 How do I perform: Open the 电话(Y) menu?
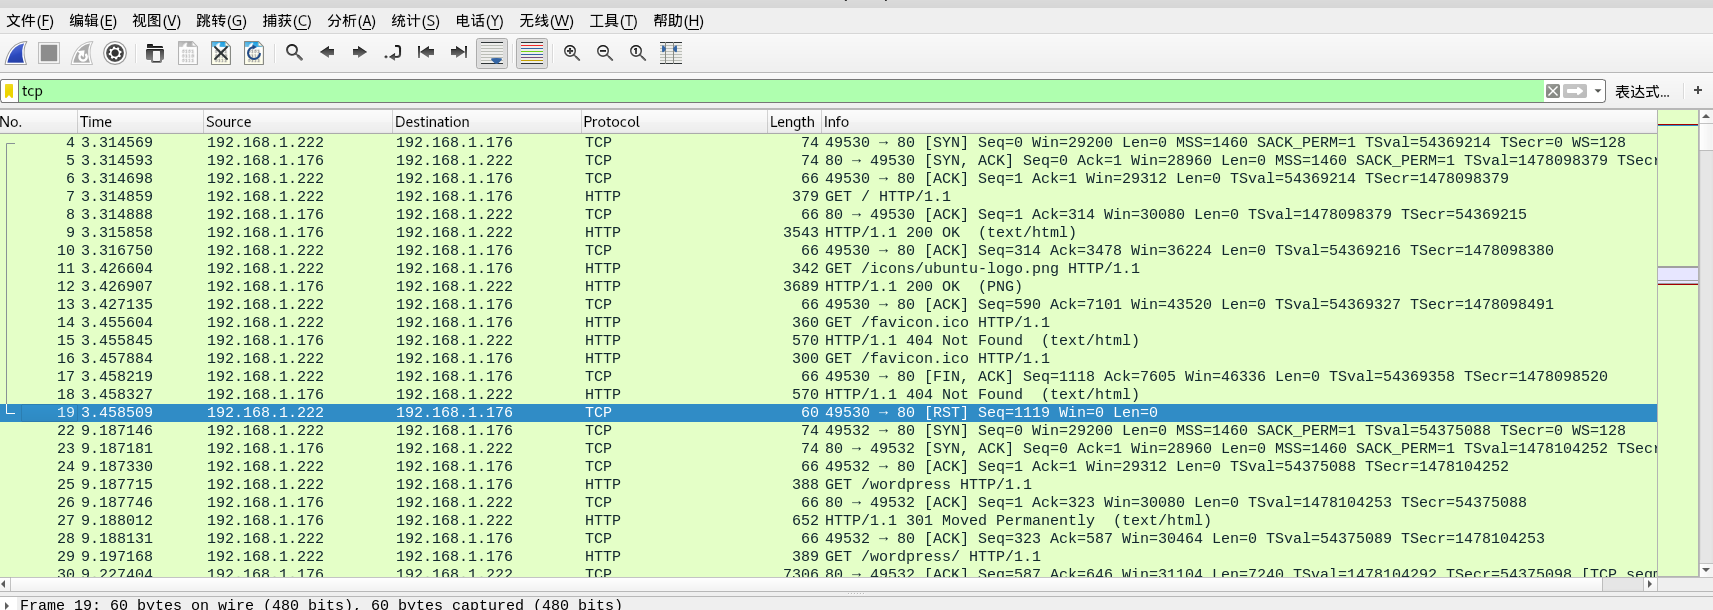[x=479, y=21]
